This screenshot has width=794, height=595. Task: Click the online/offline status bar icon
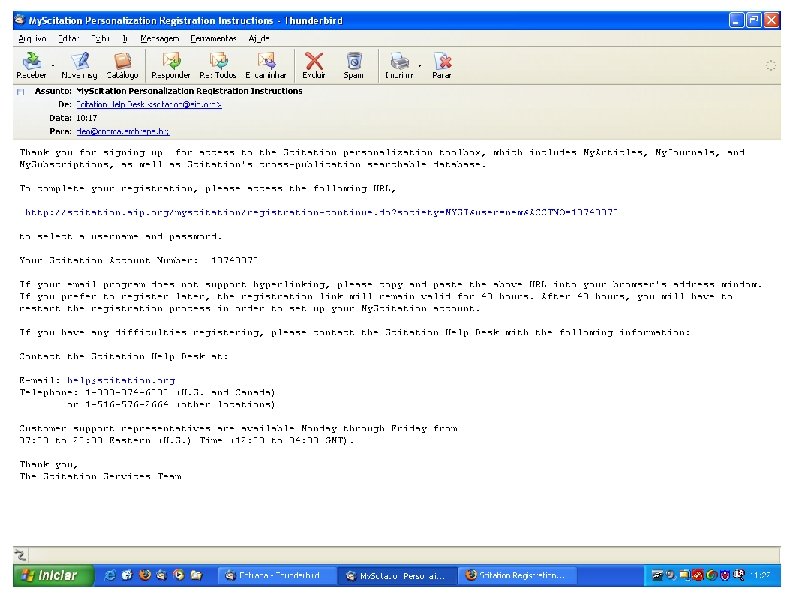pyautogui.click(x=20, y=555)
